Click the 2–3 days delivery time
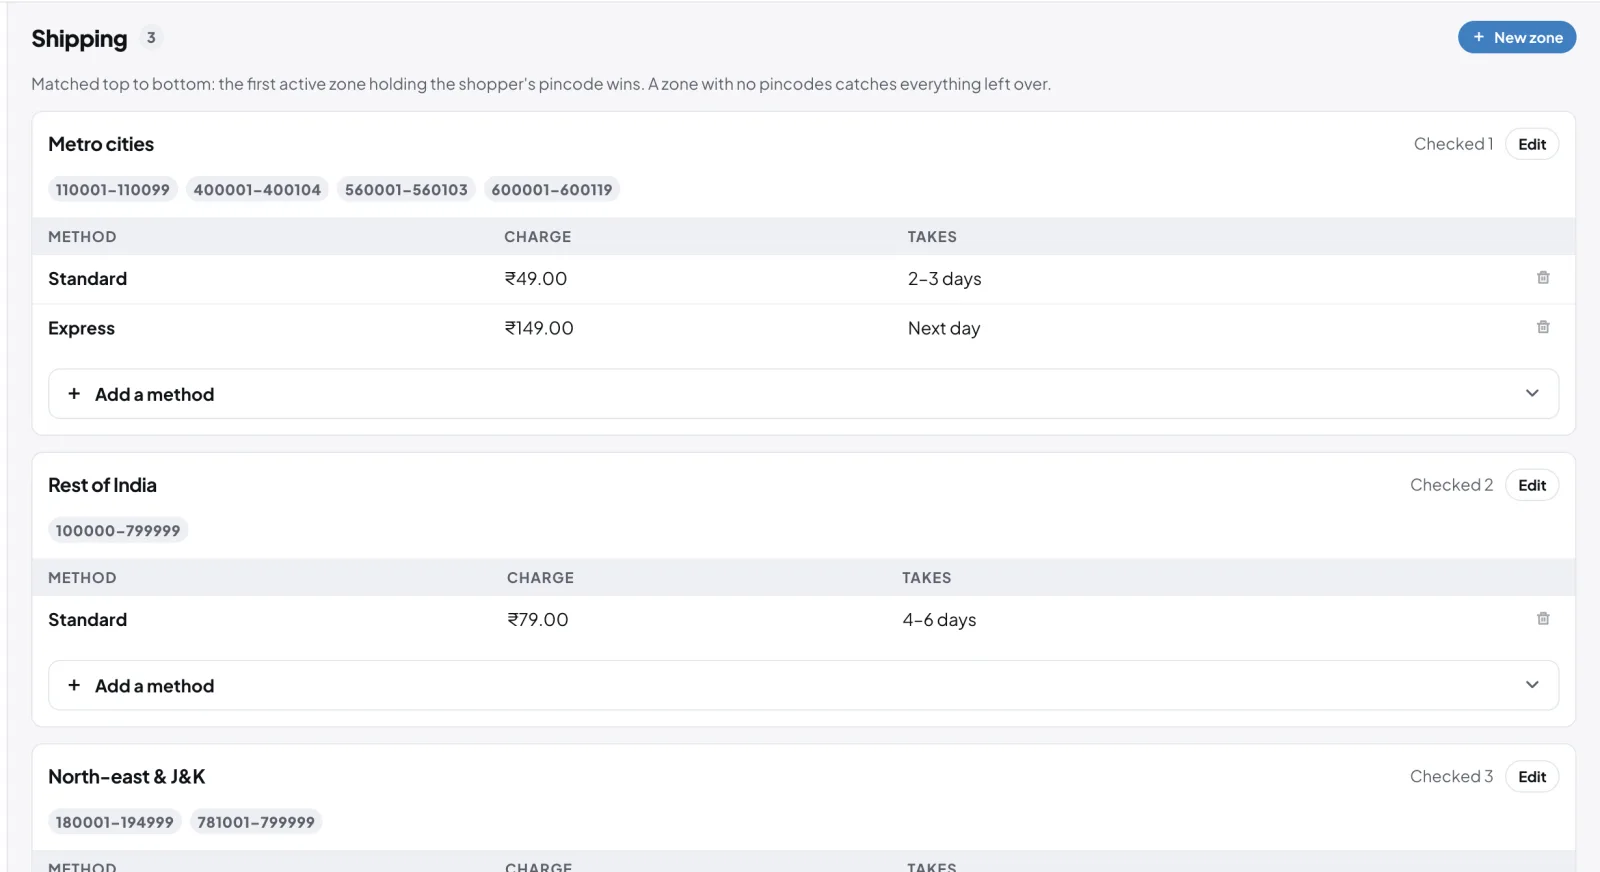The image size is (1600, 872). click(x=945, y=279)
